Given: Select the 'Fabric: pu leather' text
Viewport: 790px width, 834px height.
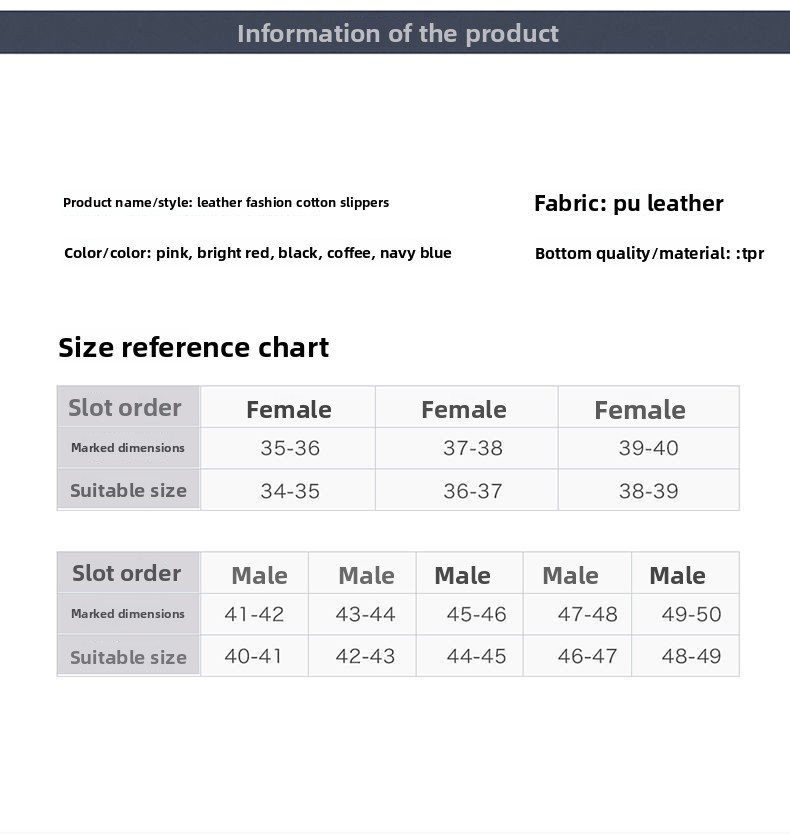Looking at the screenshot, I should pyautogui.click(x=628, y=203).
